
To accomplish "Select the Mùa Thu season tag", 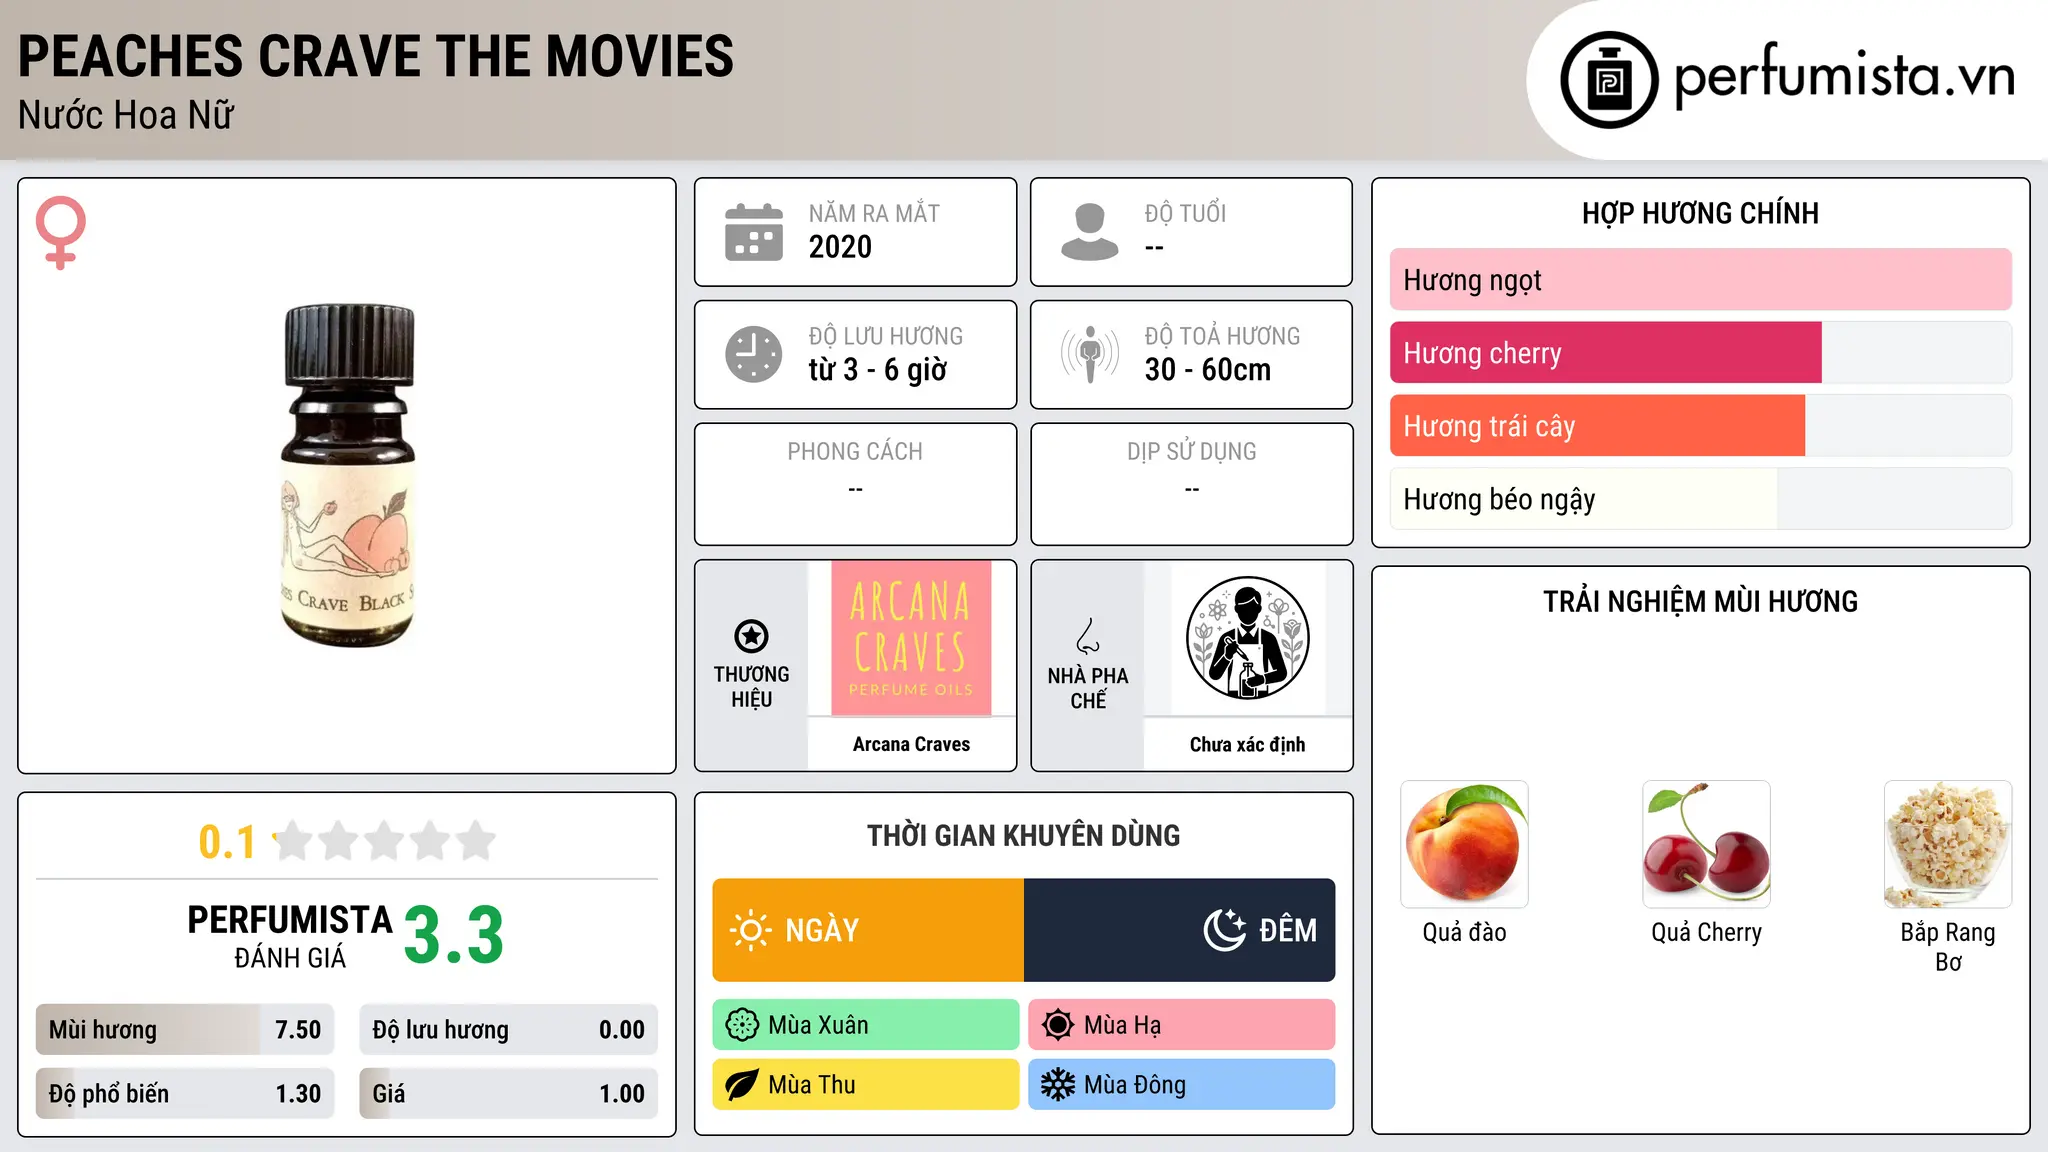I will [x=866, y=1085].
